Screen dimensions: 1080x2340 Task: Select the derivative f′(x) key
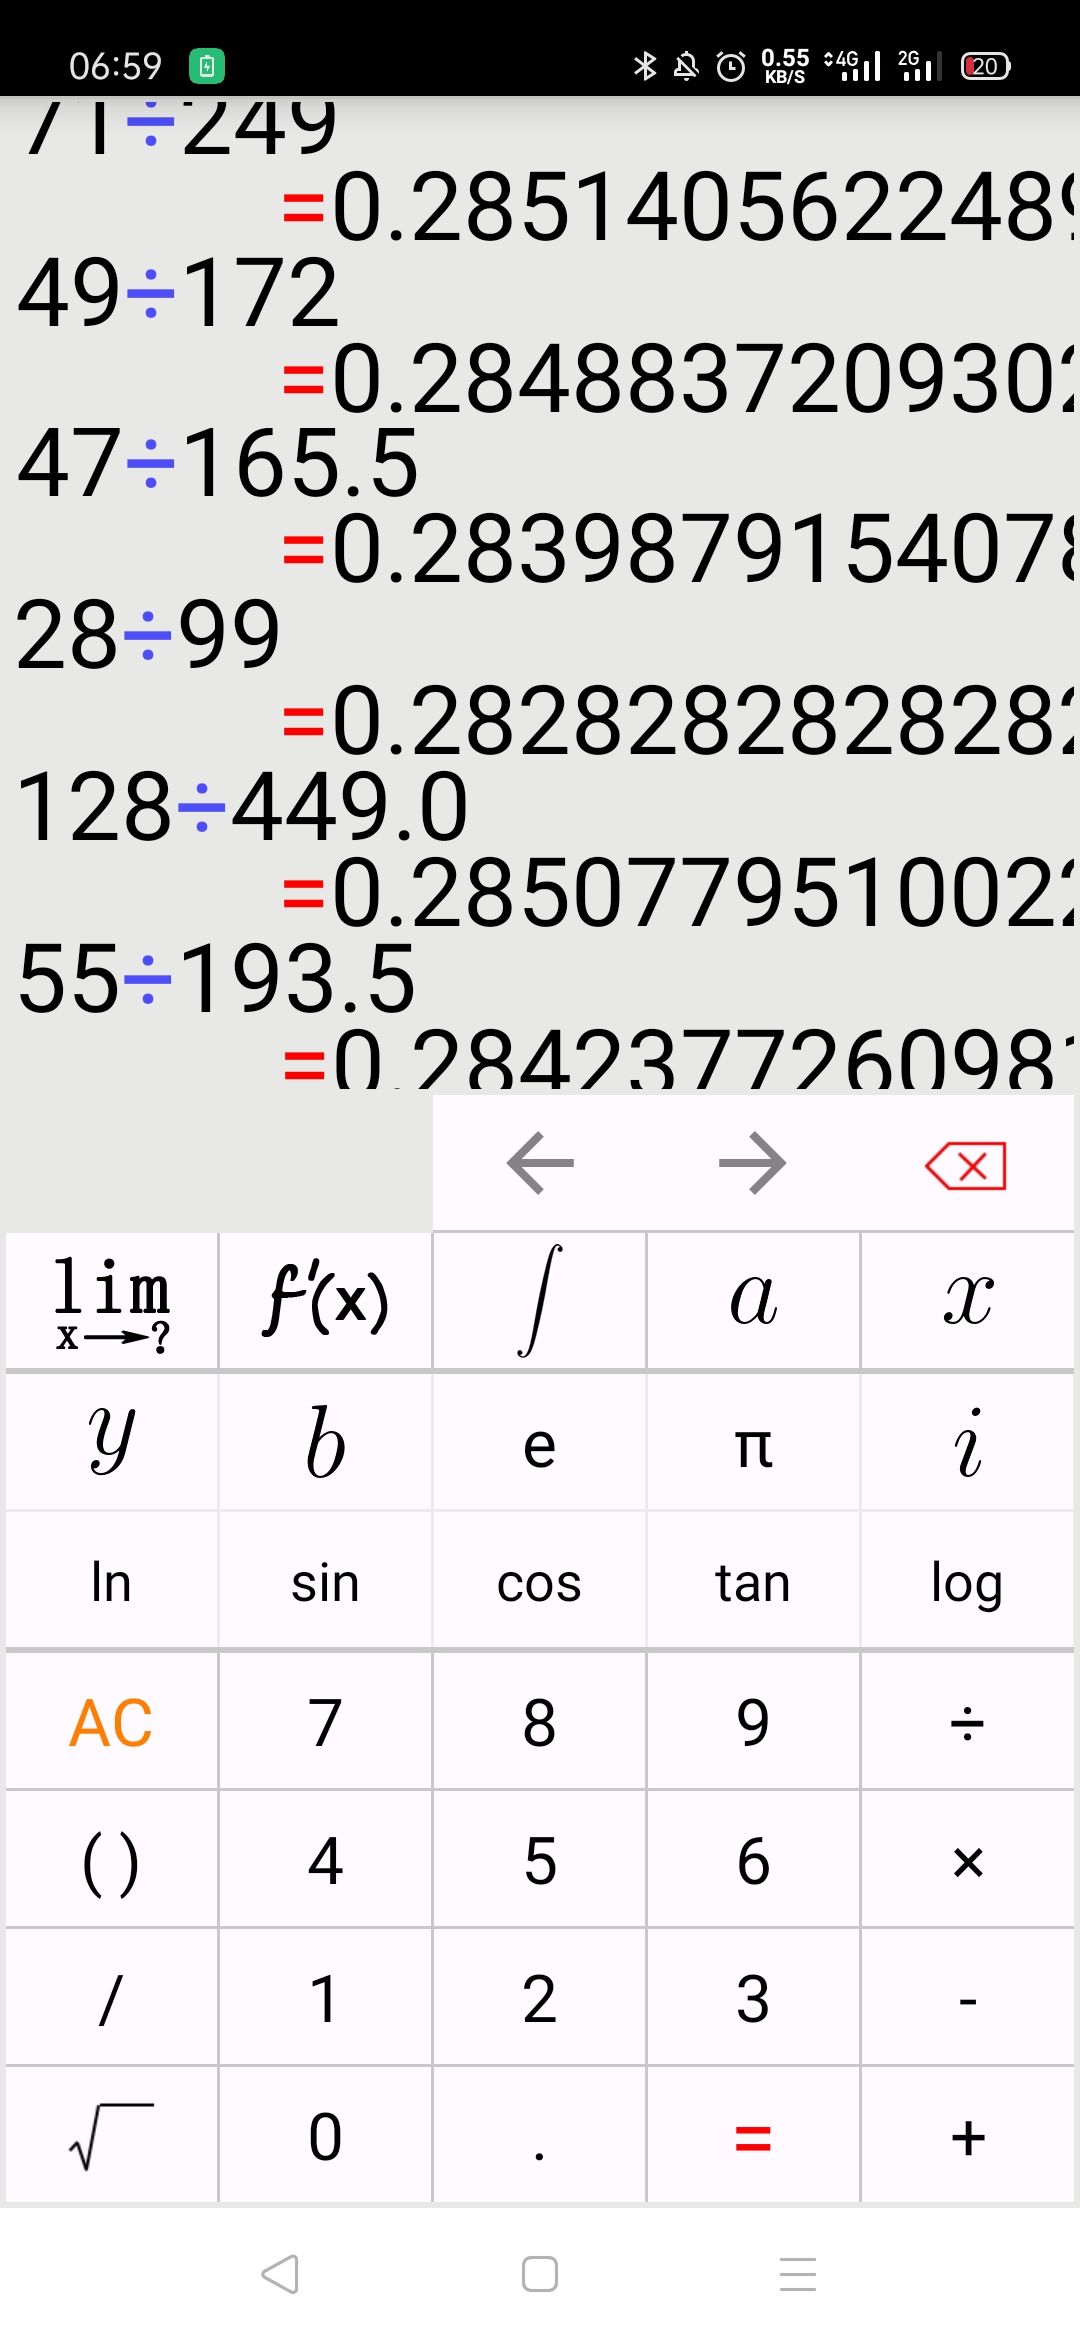325,1301
